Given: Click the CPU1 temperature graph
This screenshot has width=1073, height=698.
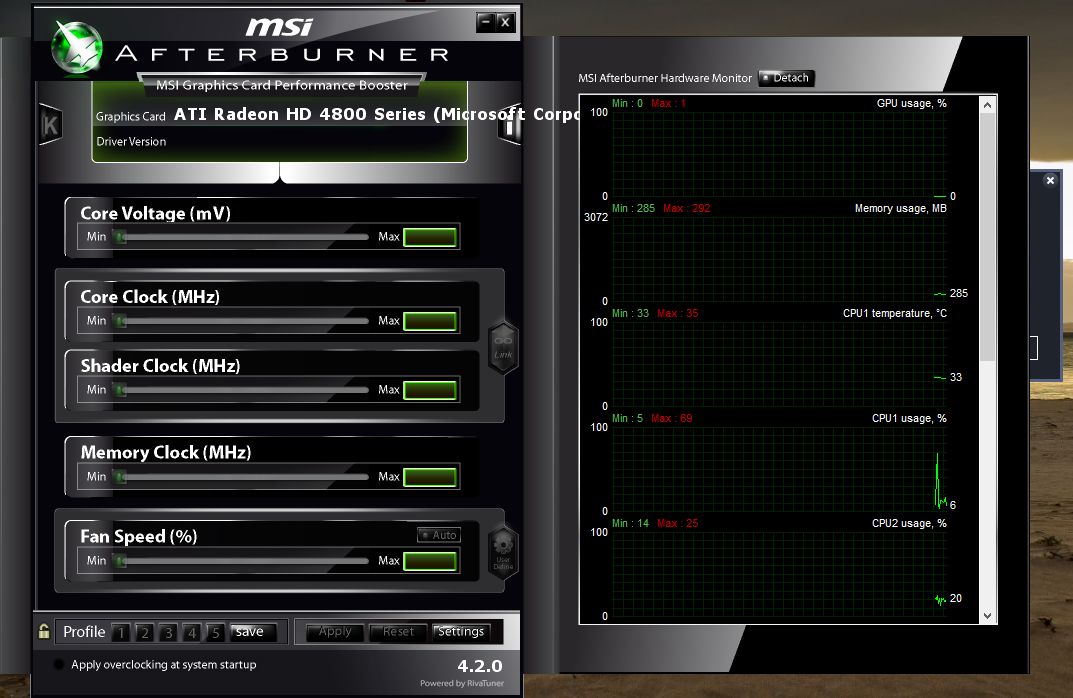Looking at the screenshot, I should tap(779, 364).
